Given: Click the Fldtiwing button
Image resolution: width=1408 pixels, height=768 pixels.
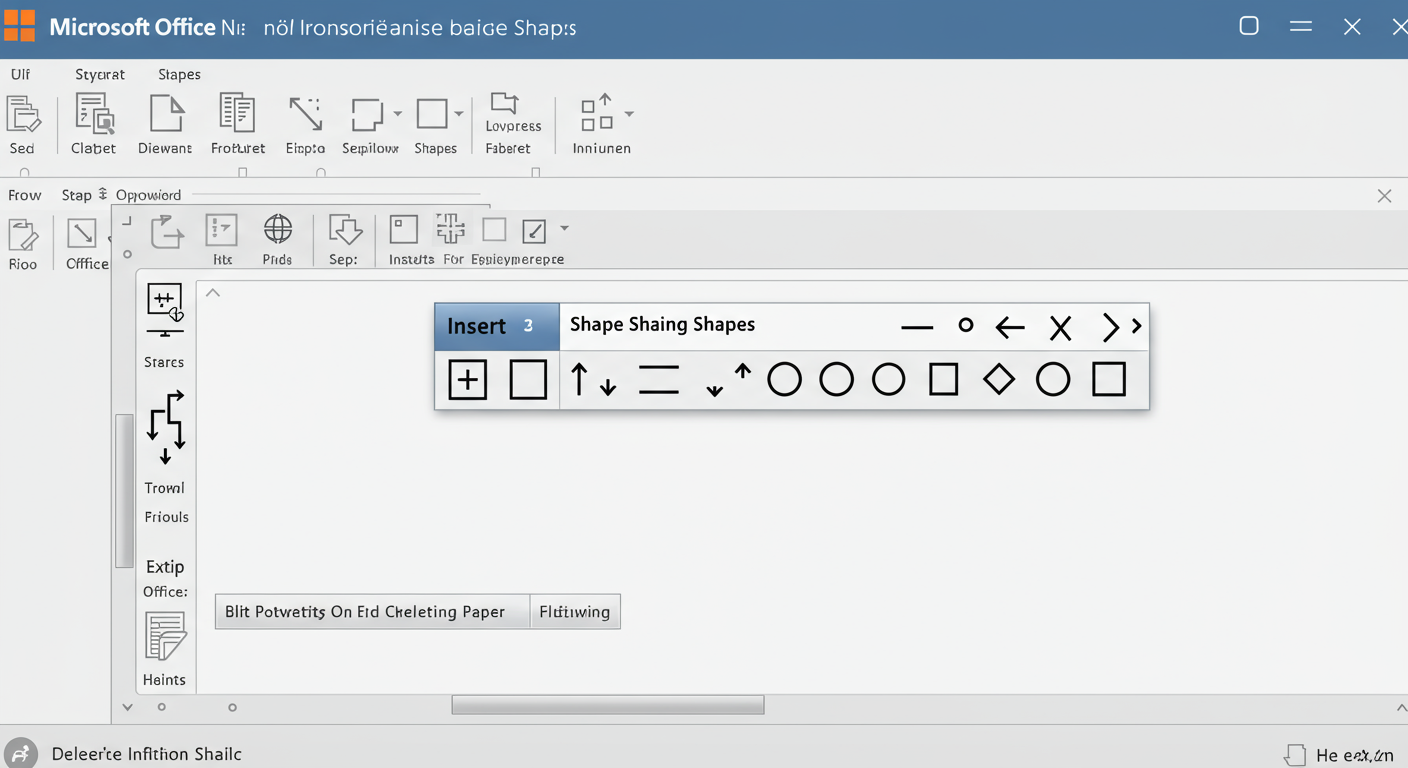Looking at the screenshot, I should [575, 612].
